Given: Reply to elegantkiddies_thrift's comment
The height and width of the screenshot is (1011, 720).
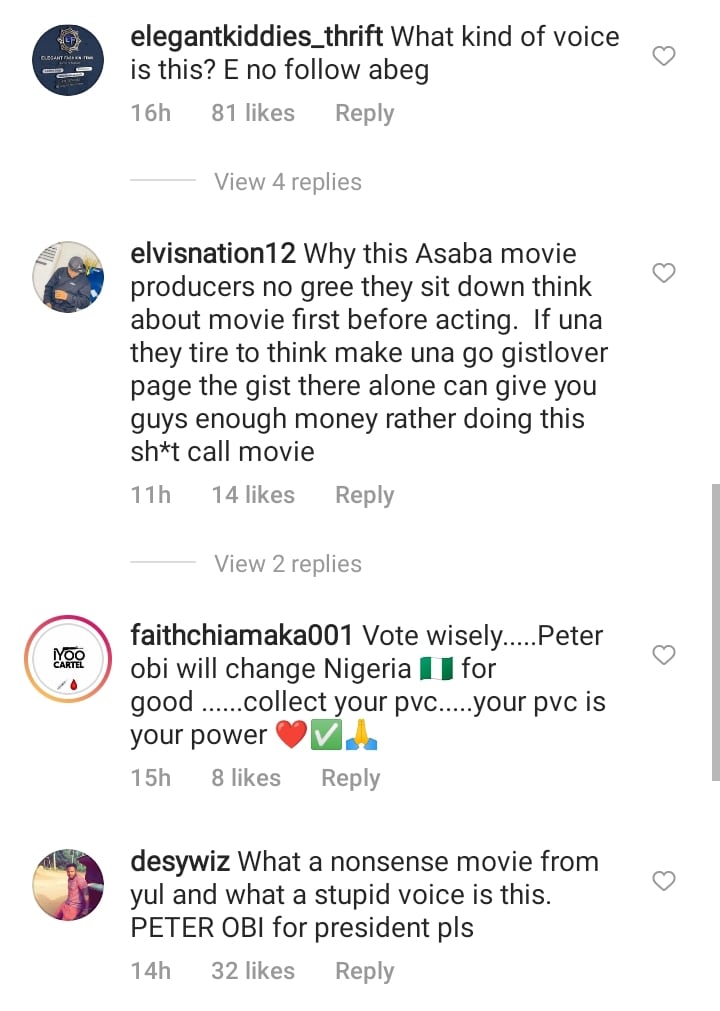Looking at the screenshot, I should click(364, 114).
